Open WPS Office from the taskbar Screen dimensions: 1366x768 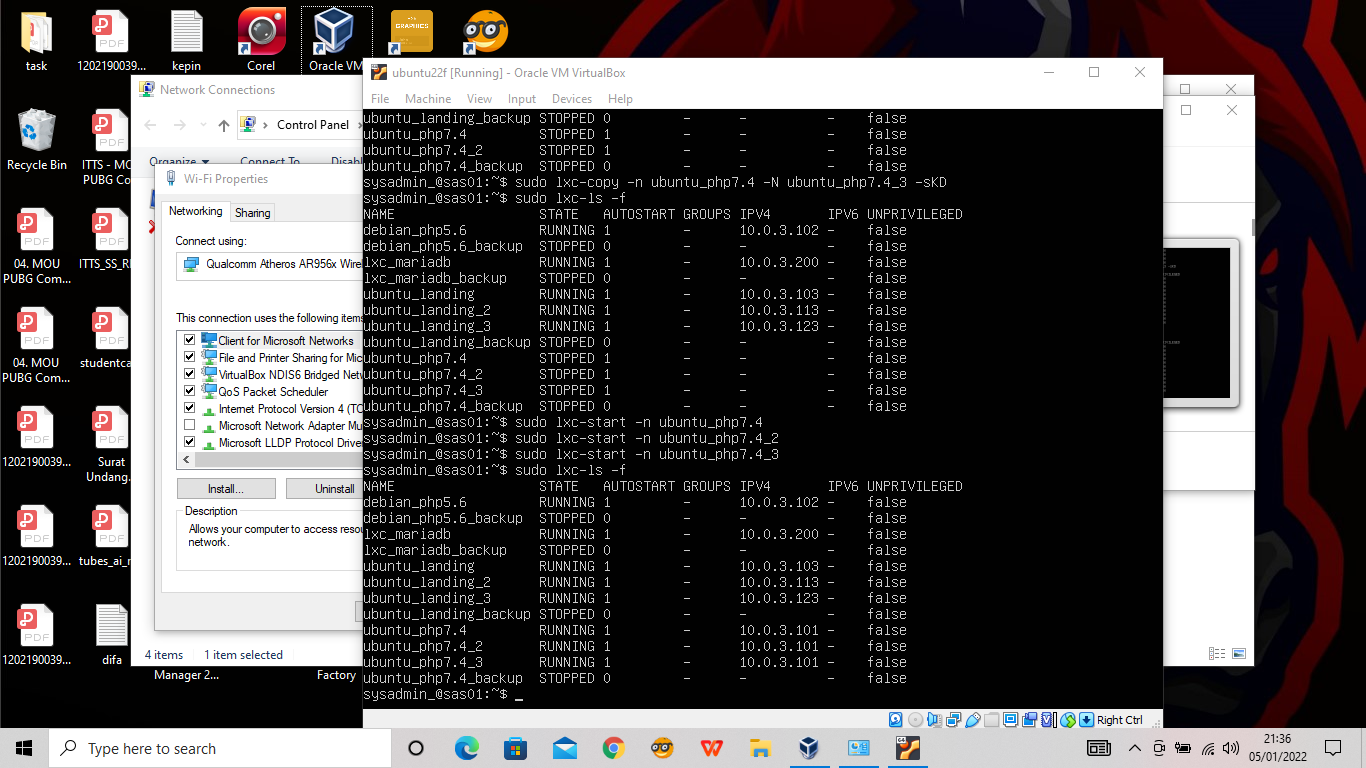pyautogui.click(x=712, y=748)
